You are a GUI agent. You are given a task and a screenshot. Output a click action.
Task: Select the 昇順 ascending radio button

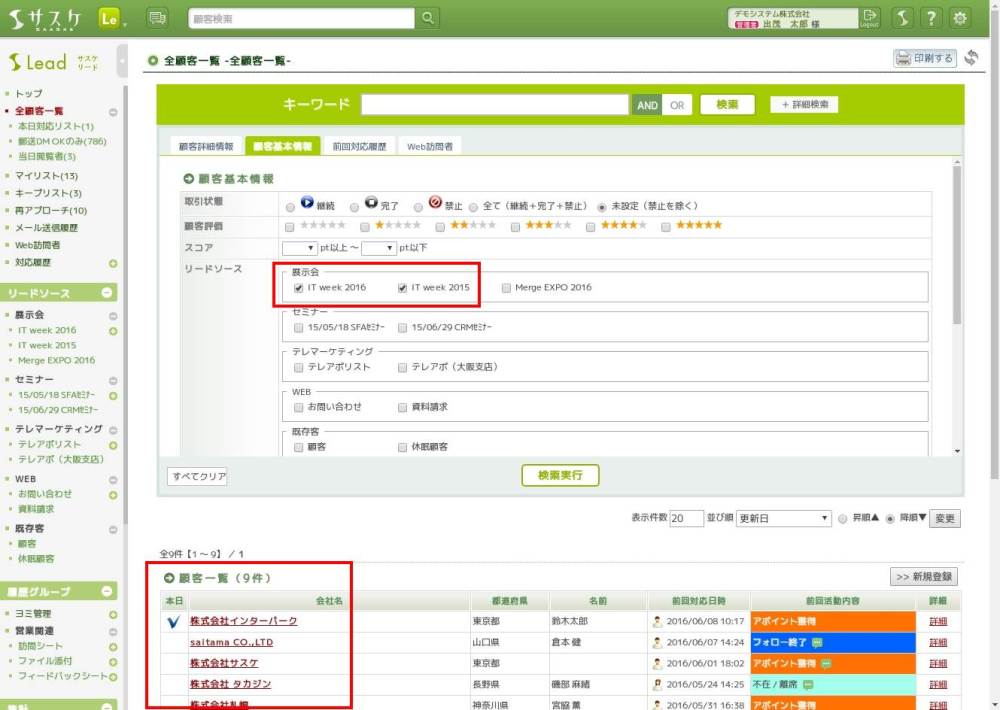point(842,519)
